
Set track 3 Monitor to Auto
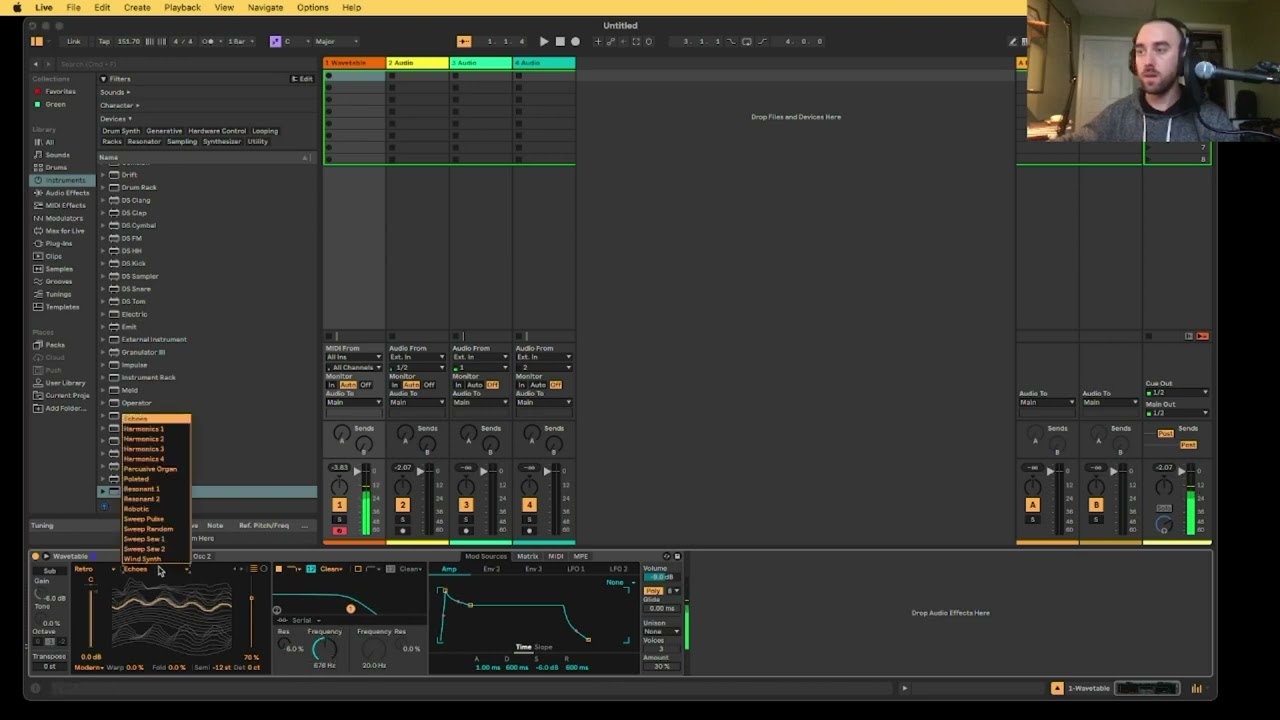click(x=474, y=385)
